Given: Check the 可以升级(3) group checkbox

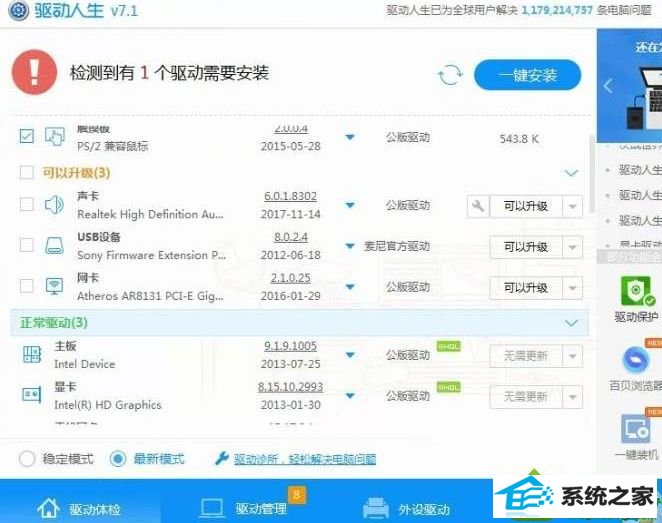Looking at the screenshot, I should point(27,172).
